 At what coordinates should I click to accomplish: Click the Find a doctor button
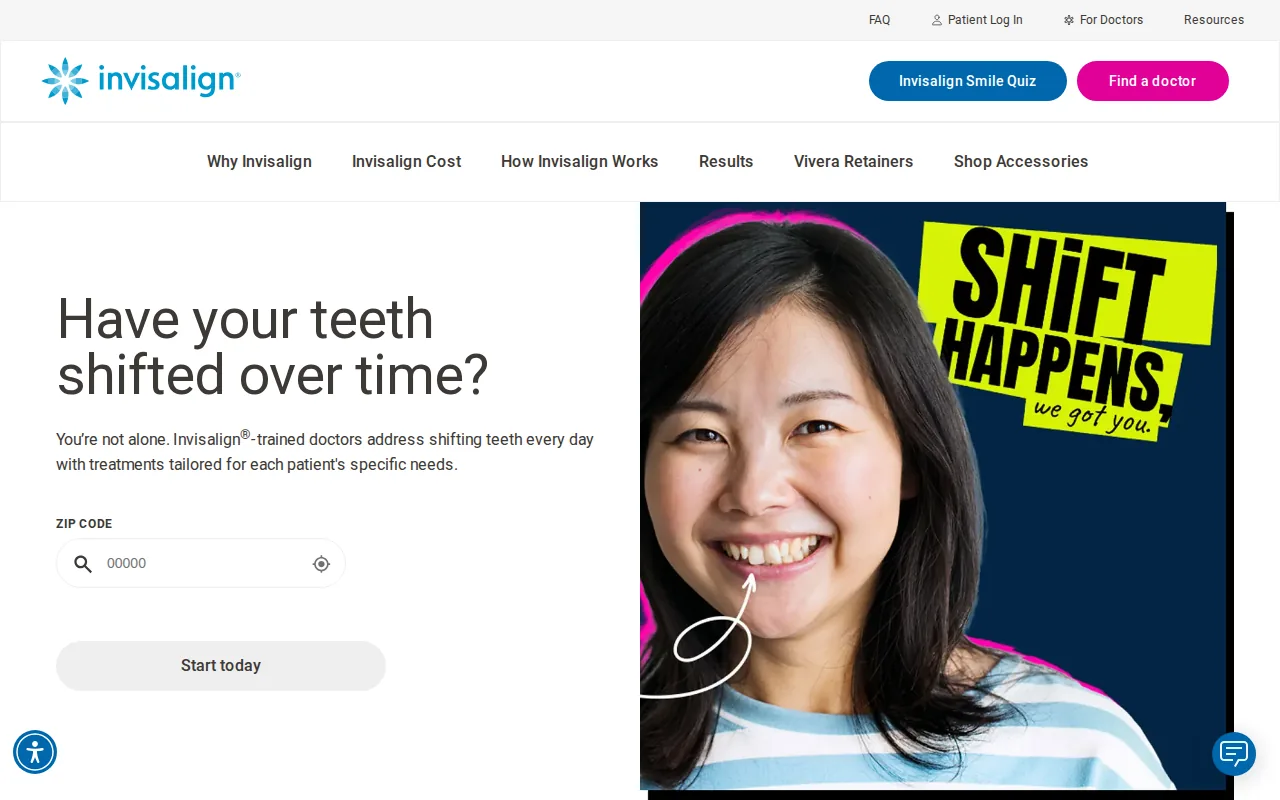1153,81
